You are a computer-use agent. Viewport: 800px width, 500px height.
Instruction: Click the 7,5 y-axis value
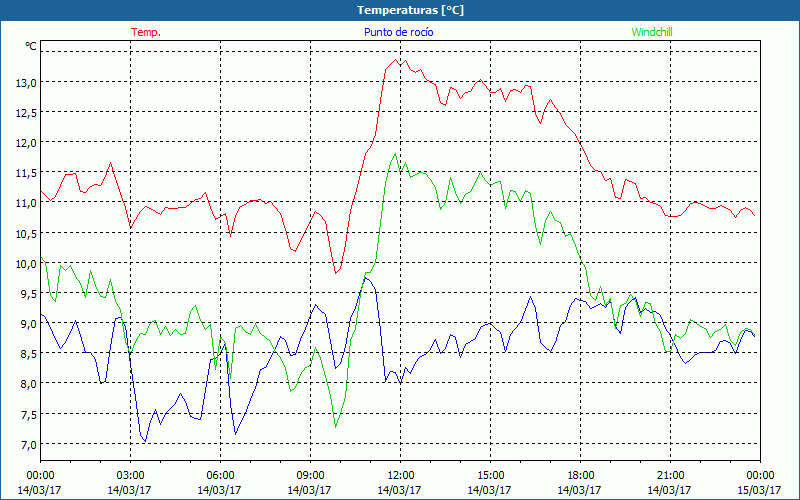[29, 415]
